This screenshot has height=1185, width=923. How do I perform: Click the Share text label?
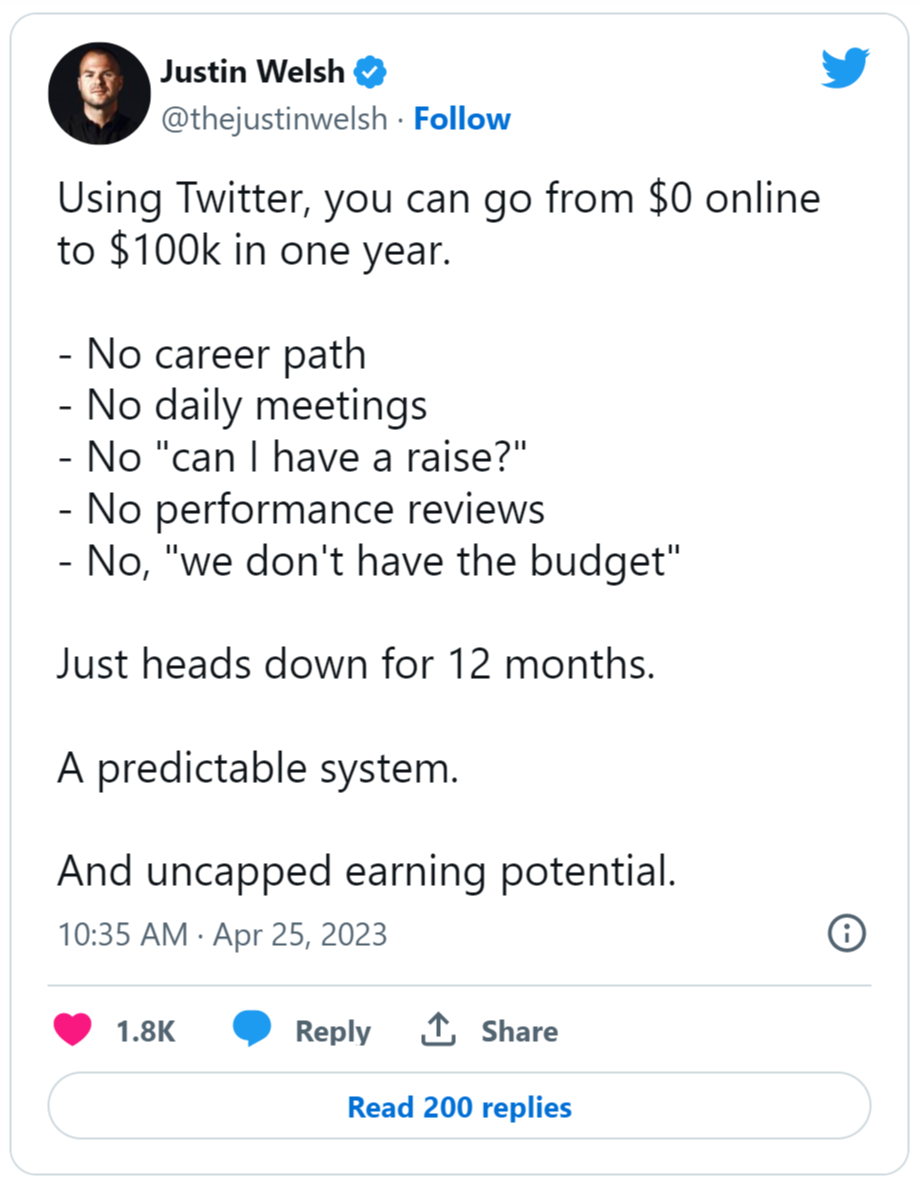point(519,1031)
